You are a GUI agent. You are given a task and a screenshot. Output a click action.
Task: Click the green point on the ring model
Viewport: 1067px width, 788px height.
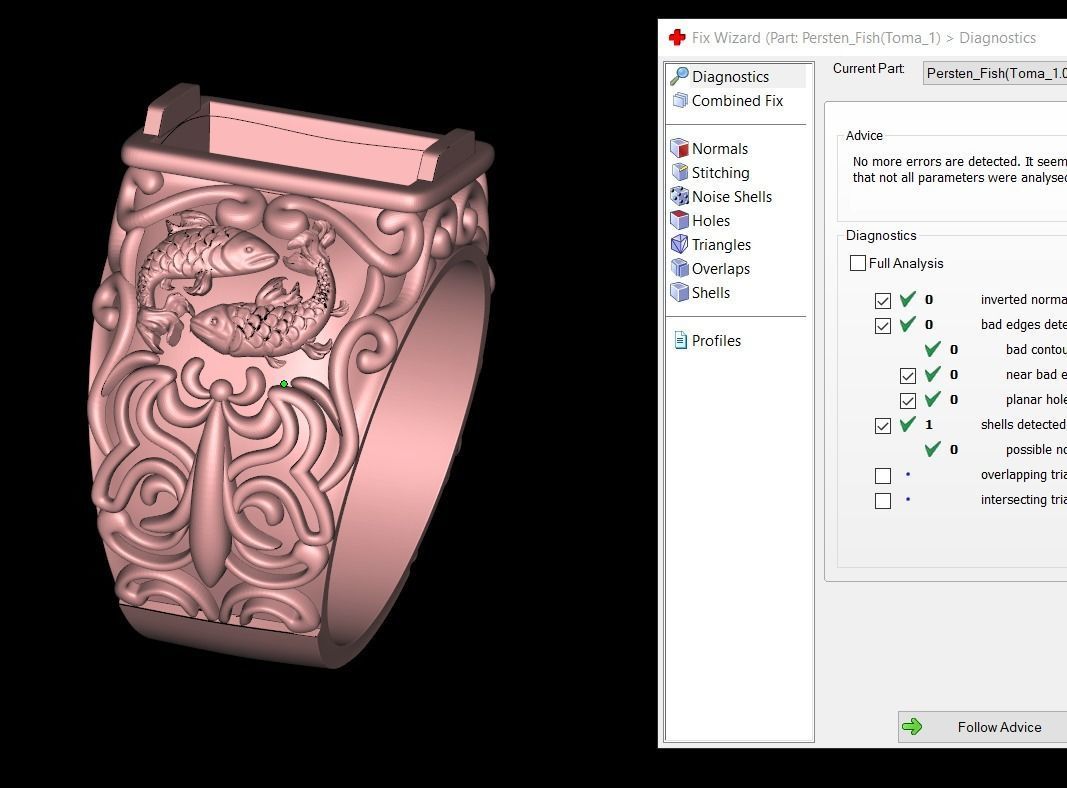[x=284, y=384]
